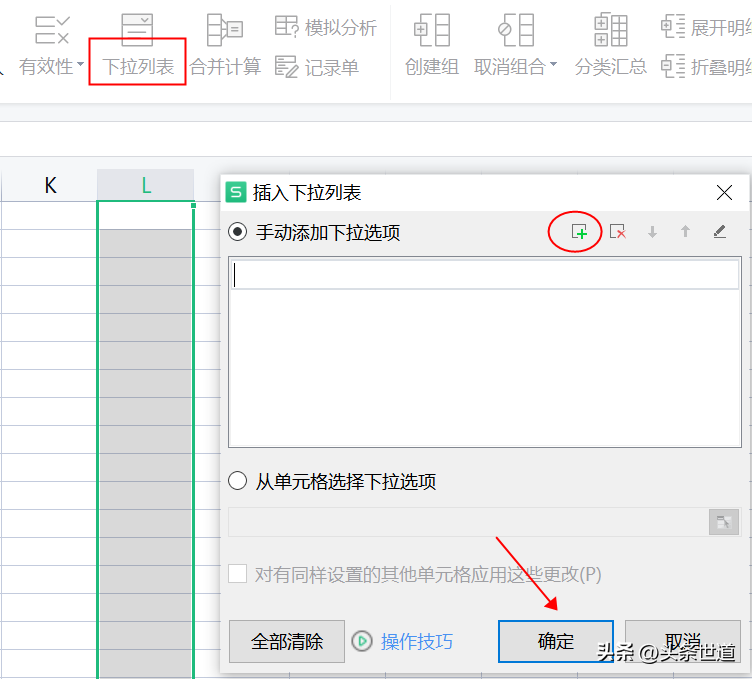
Task: Expand the 有效性 dropdown arrow
Action: pos(80,64)
